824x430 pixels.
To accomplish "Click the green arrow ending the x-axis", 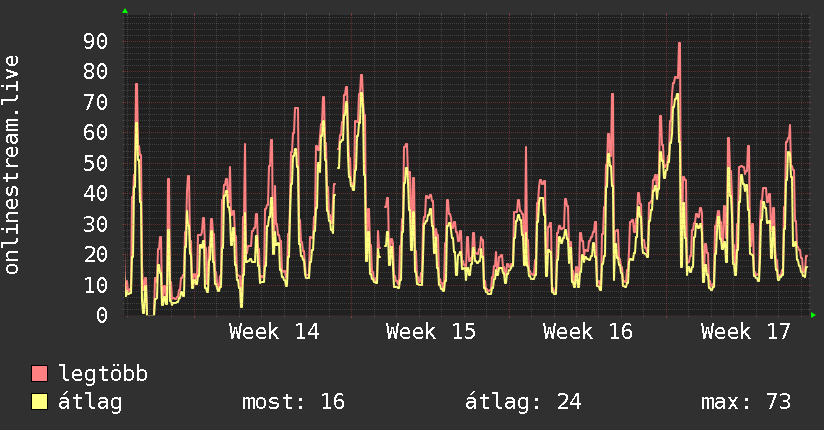I will [x=813, y=315].
